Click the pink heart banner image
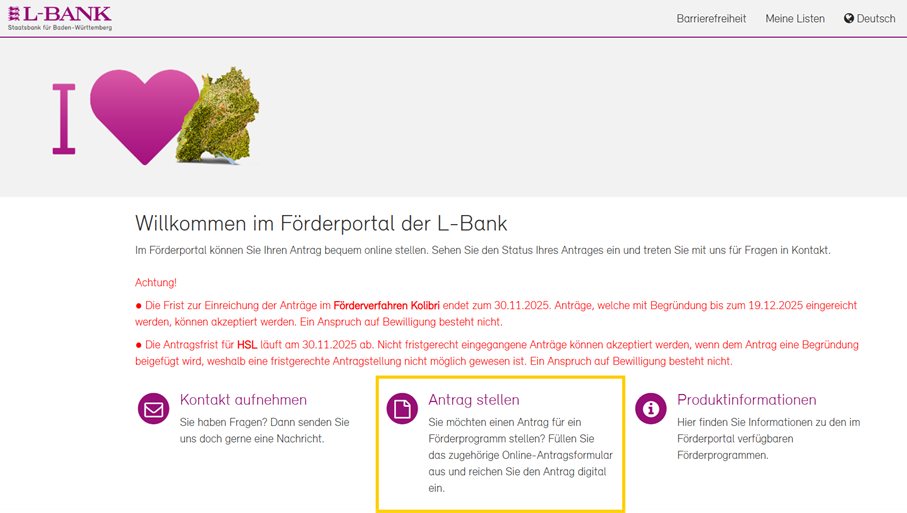The image size is (907, 513). pos(144,117)
